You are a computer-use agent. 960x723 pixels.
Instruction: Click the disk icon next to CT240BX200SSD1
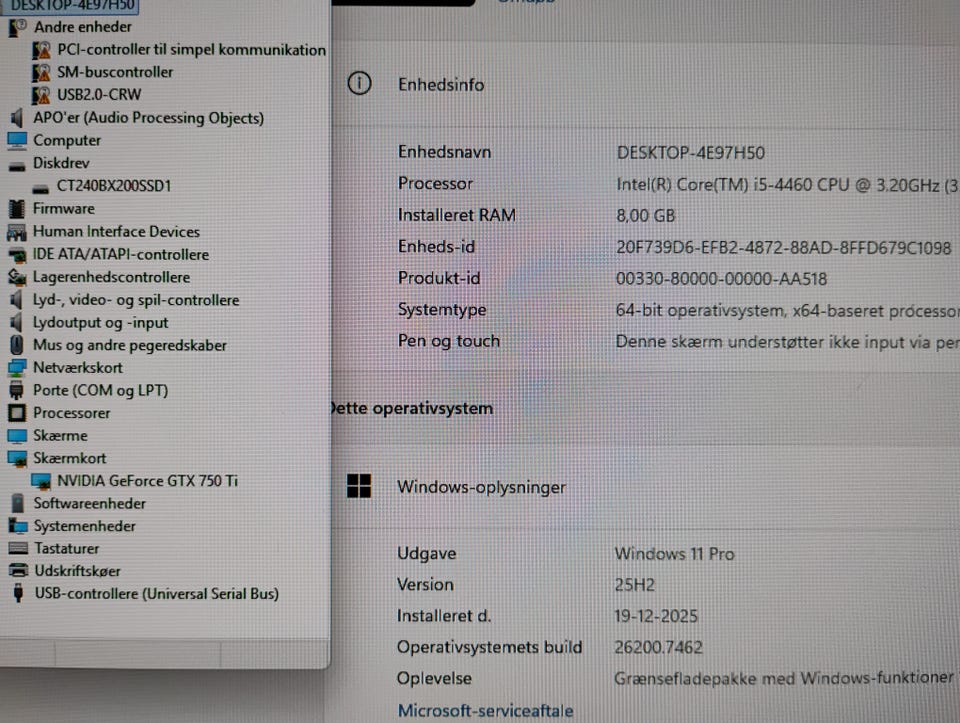(x=40, y=188)
